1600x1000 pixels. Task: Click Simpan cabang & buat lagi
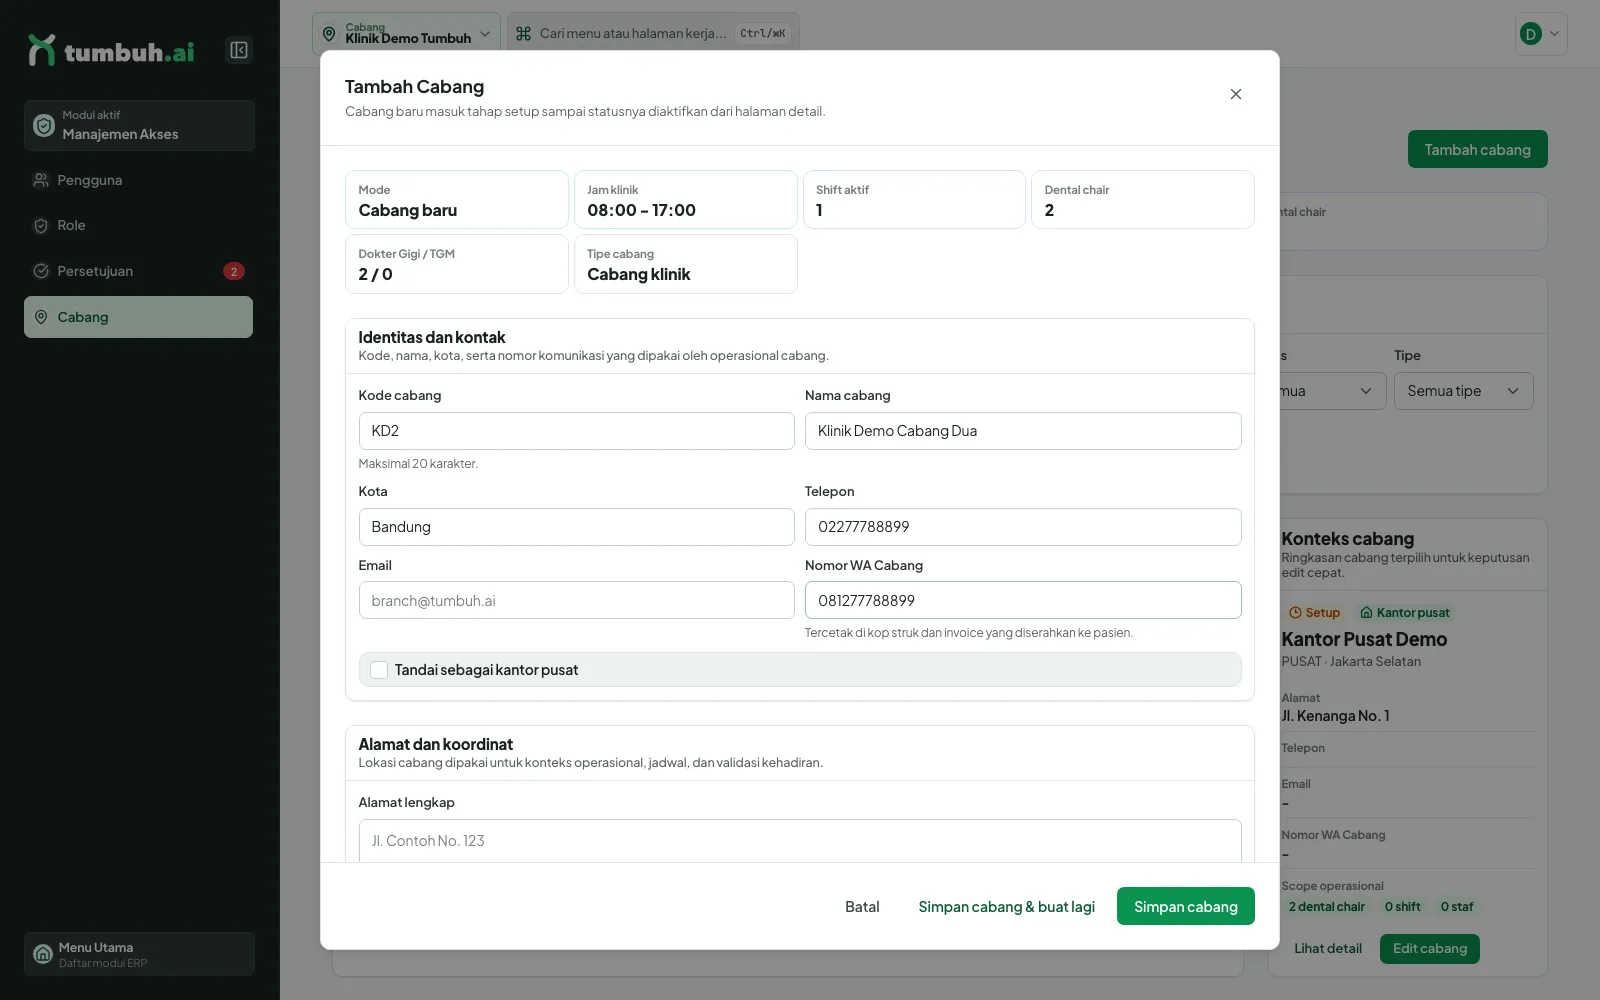click(1006, 906)
